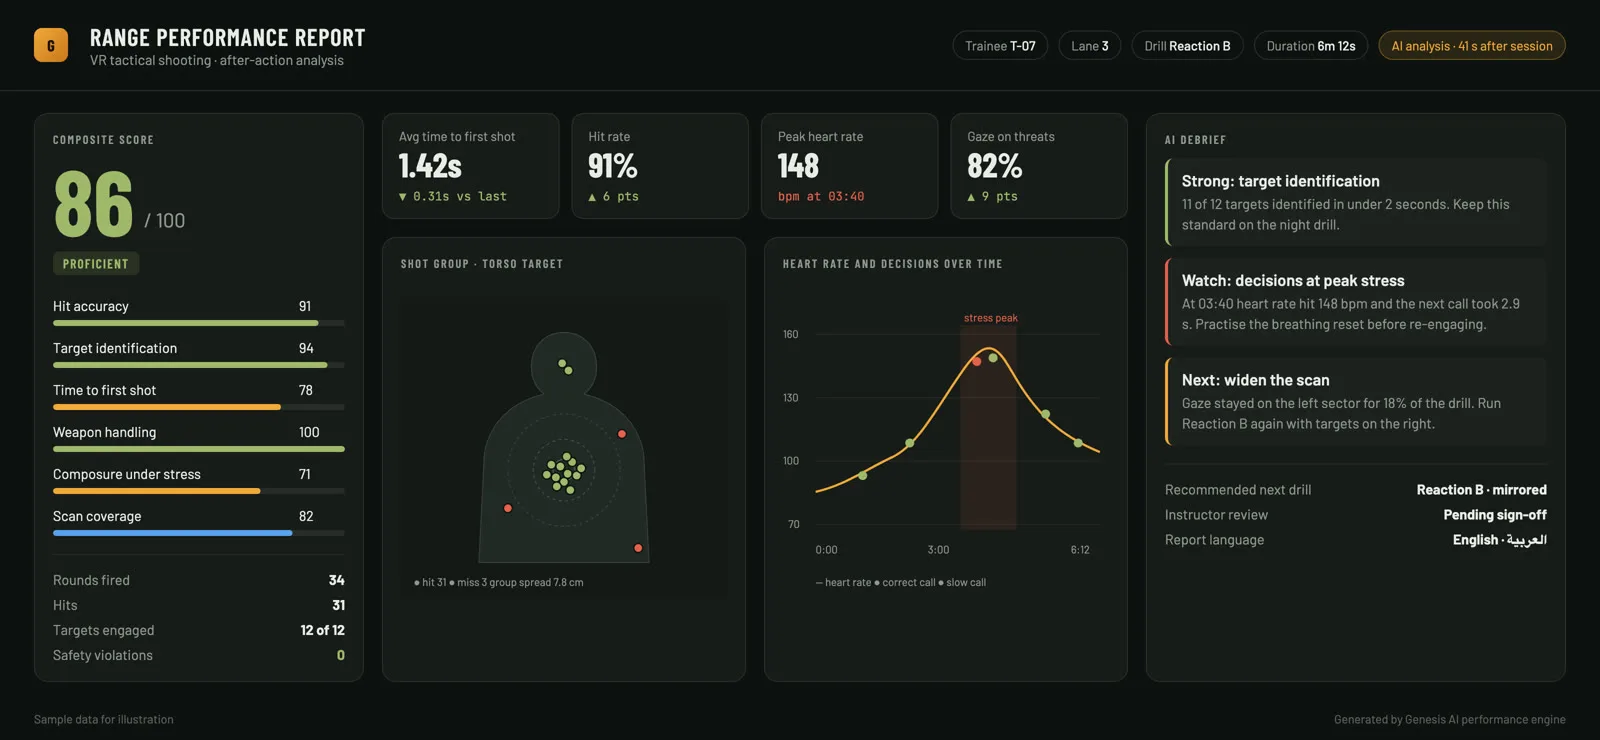This screenshot has width=1600, height=740.
Task: Click the 91% hit rate value
Action: pyautogui.click(x=613, y=166)
